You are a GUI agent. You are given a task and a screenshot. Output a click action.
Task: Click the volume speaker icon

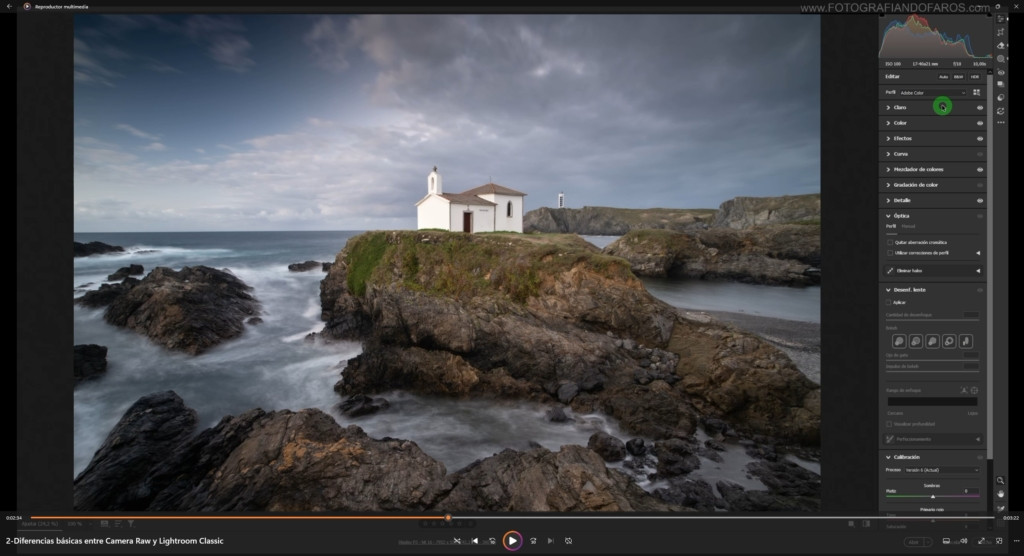(x=963, y=541)
